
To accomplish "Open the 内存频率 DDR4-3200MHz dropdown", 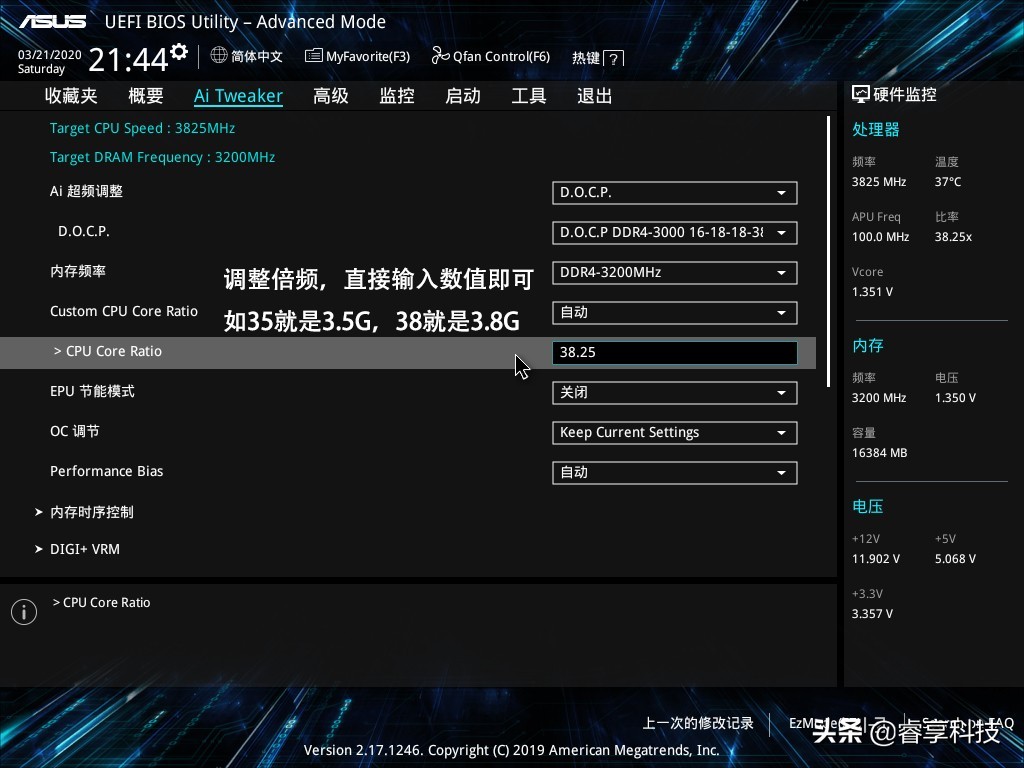I will [674, 273].
